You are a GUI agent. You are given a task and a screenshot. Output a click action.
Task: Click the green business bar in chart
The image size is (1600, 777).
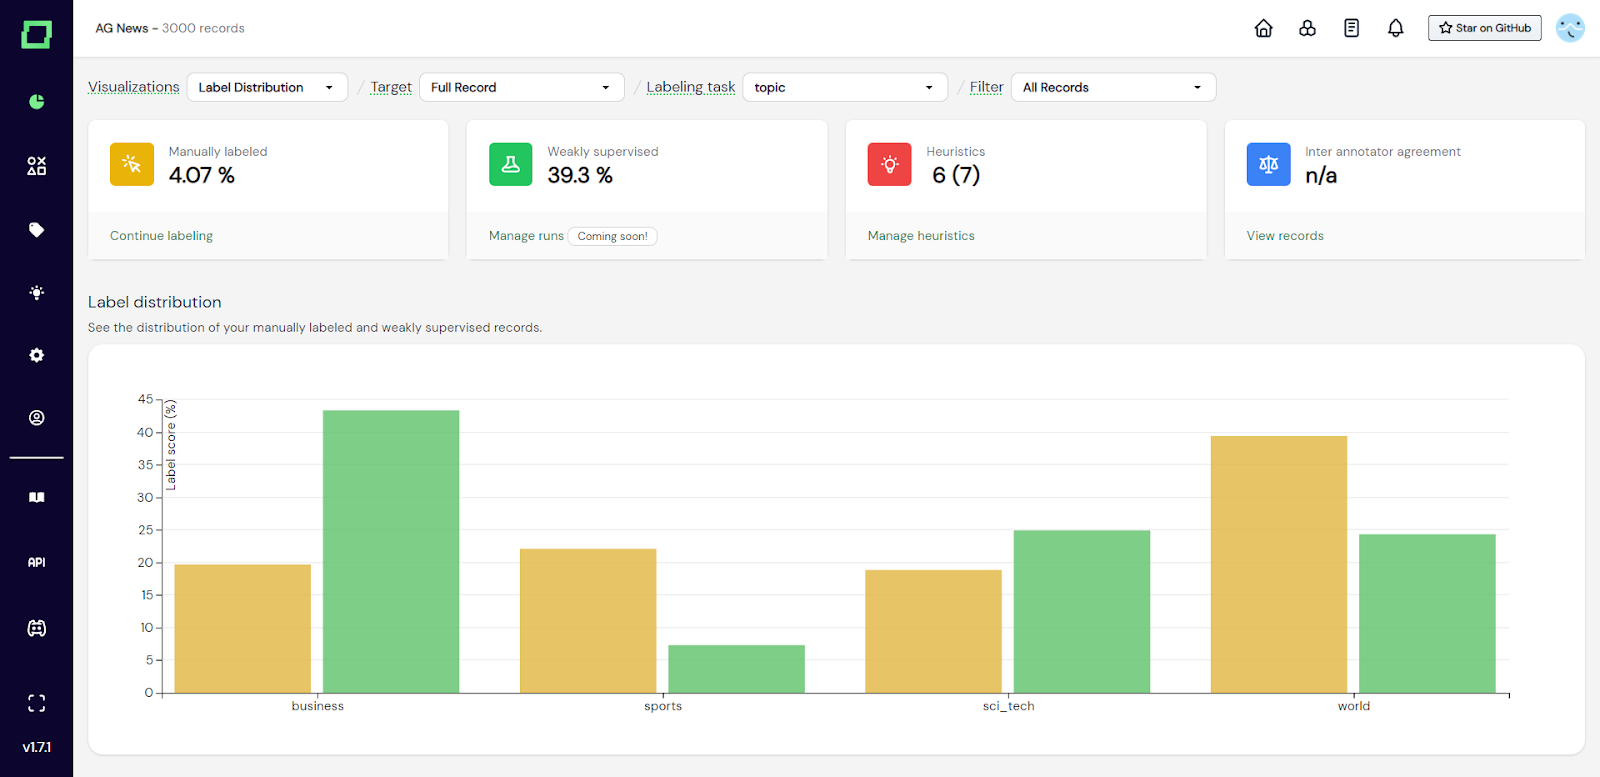[391, 552]
